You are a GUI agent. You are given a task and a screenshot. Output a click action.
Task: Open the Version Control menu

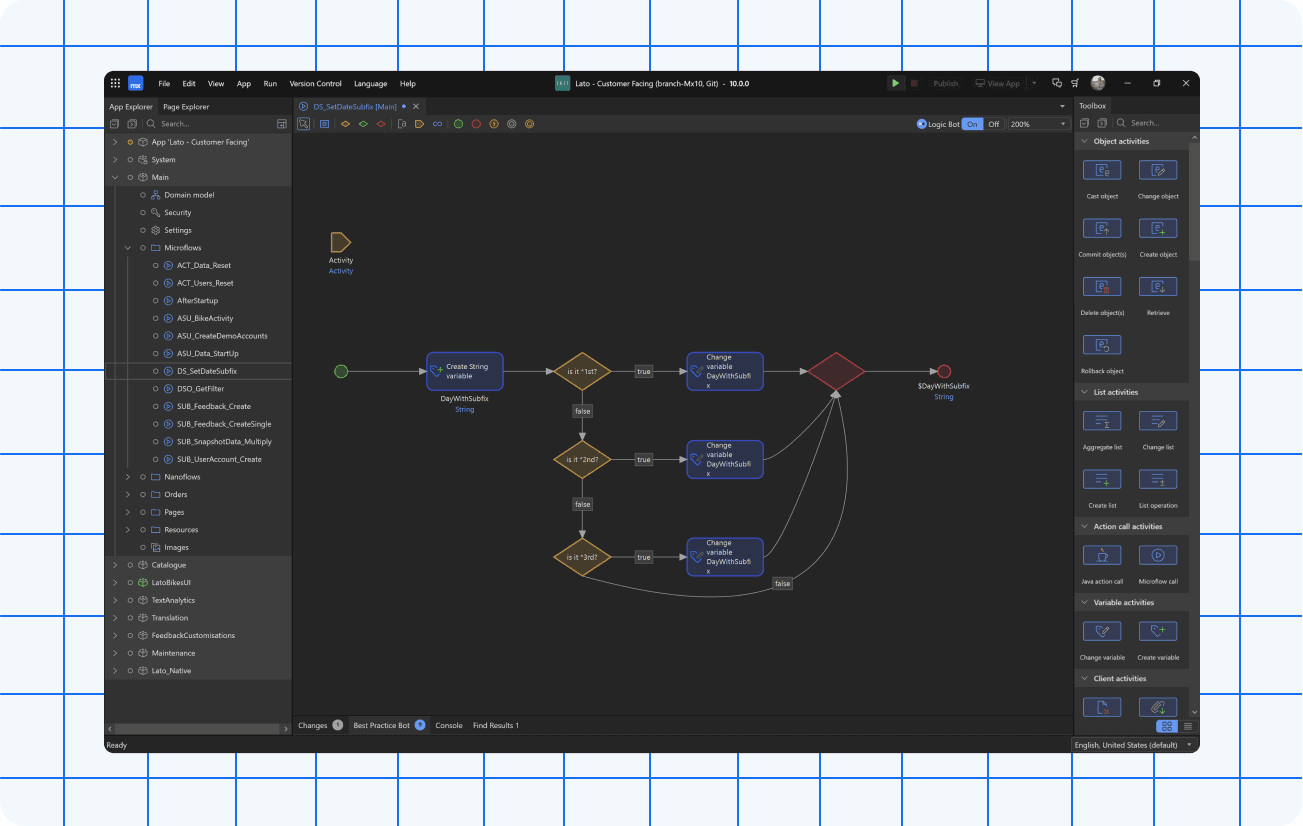315,84
